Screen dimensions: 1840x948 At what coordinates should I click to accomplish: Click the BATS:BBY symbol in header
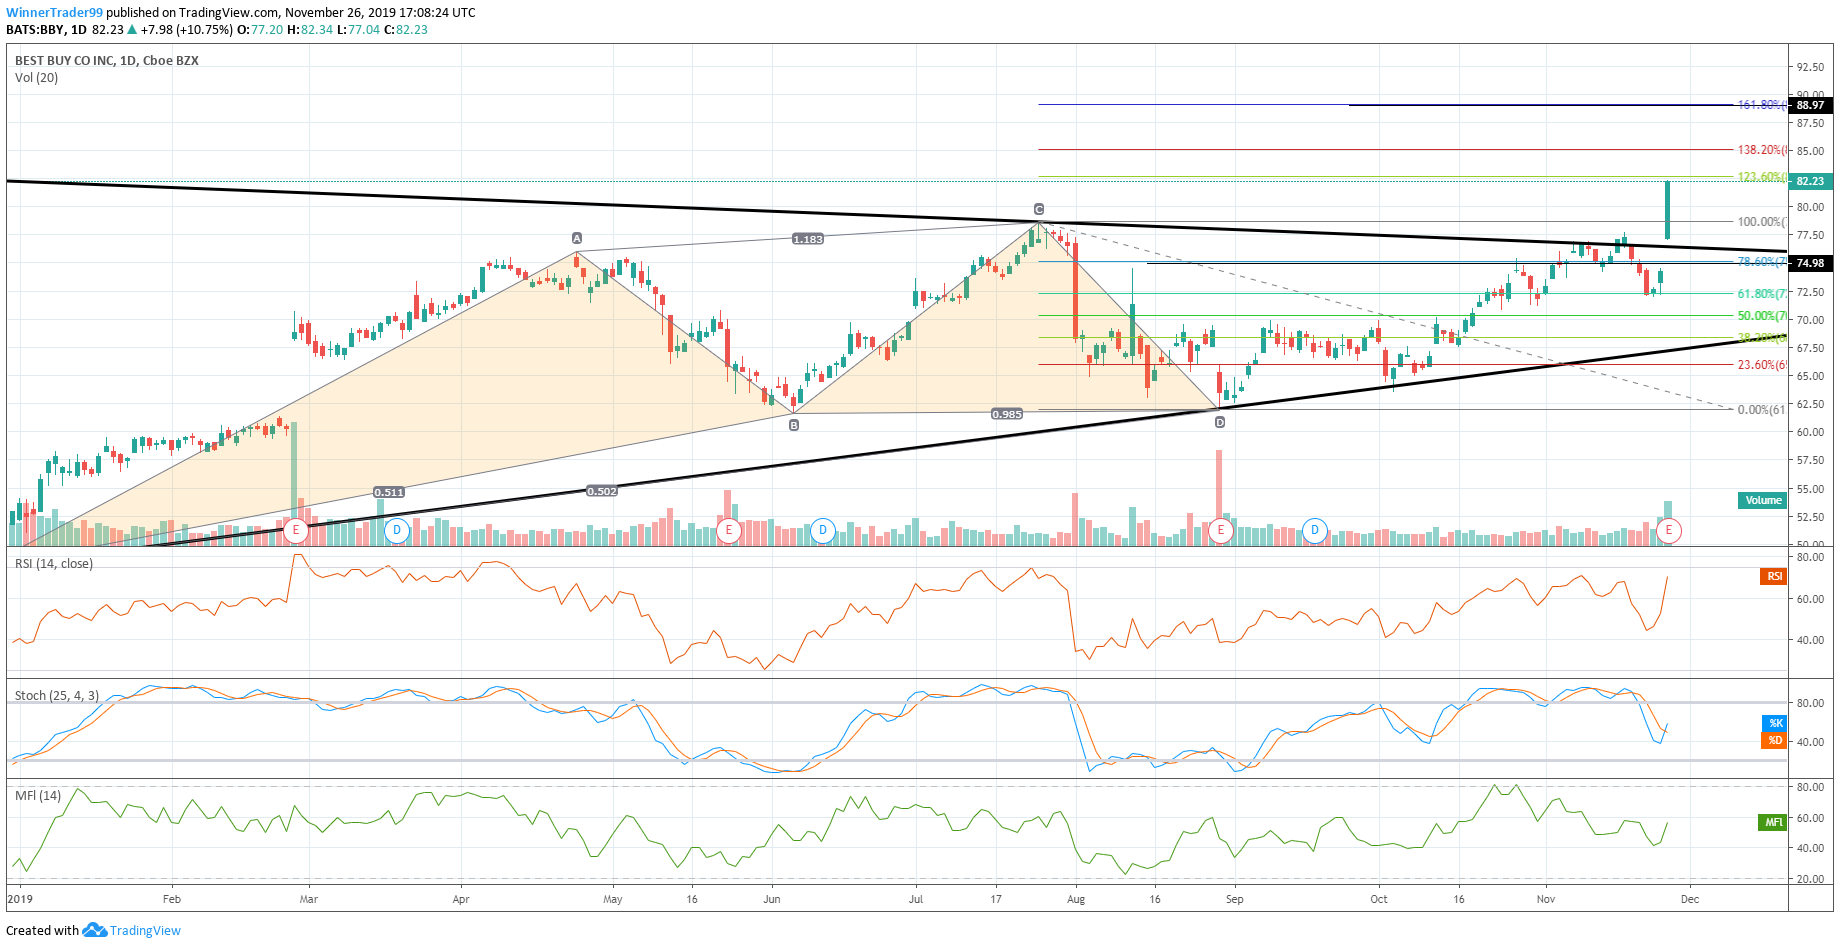tap(36, 30)
